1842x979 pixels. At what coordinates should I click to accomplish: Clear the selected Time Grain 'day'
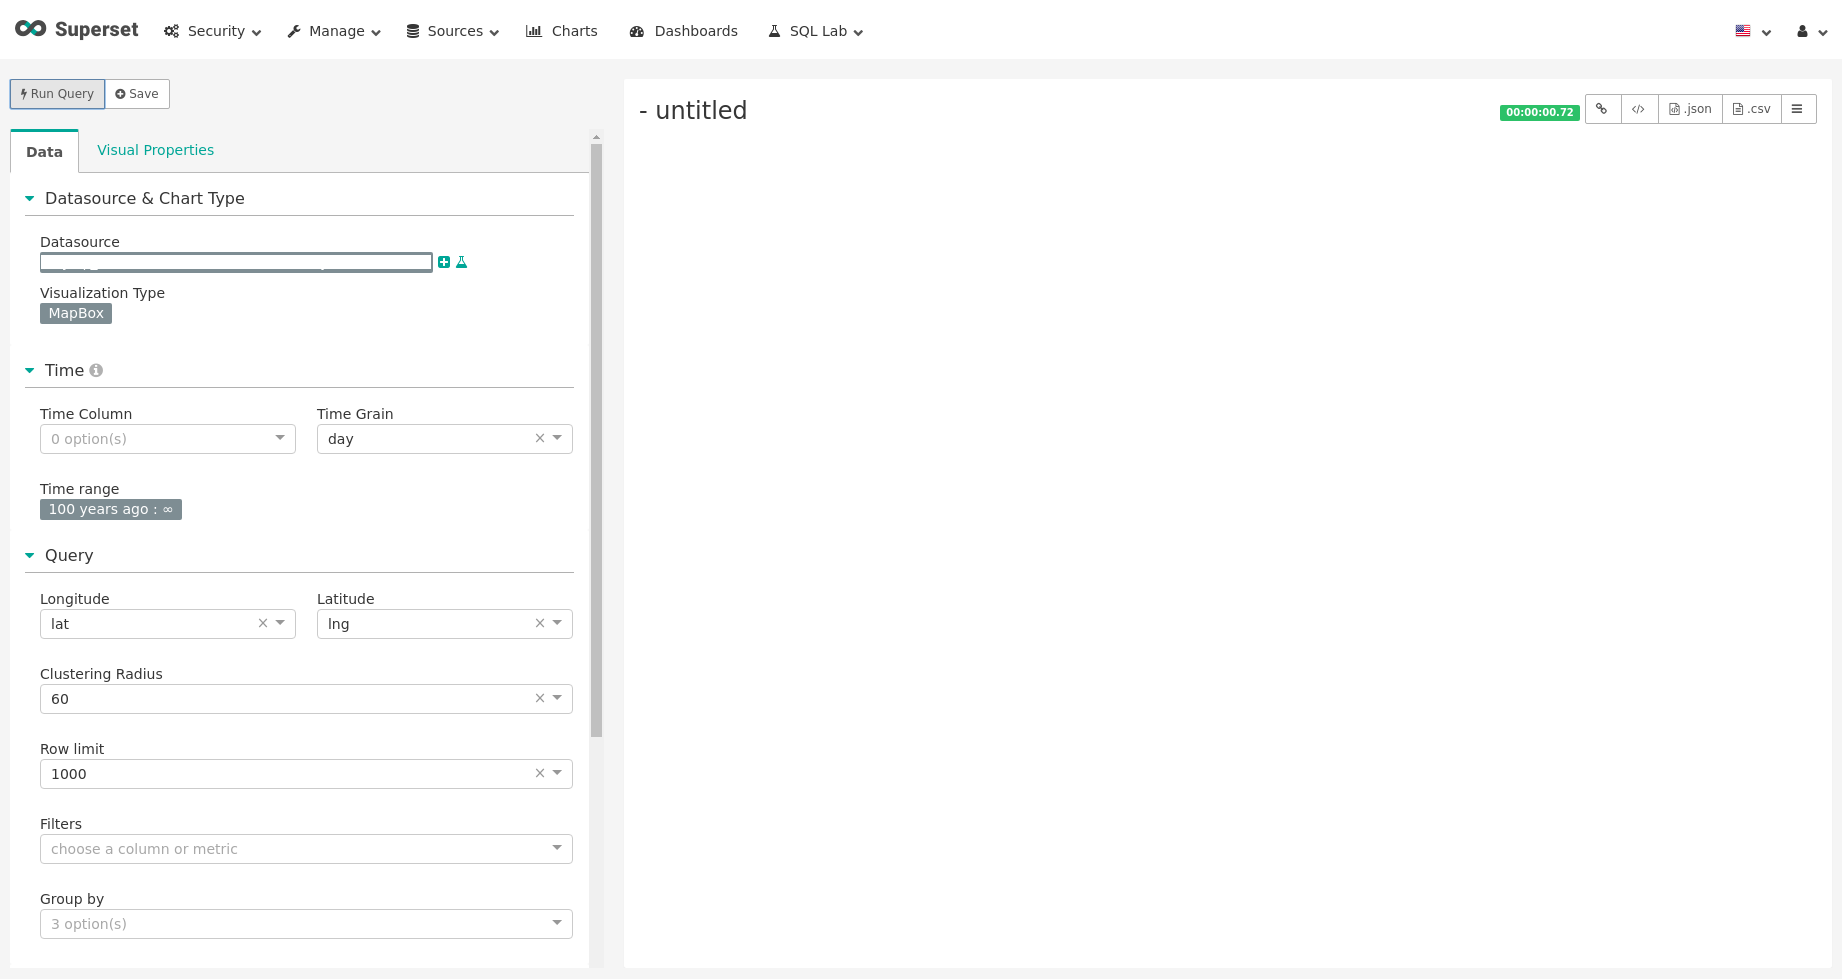tap(539, 438)
